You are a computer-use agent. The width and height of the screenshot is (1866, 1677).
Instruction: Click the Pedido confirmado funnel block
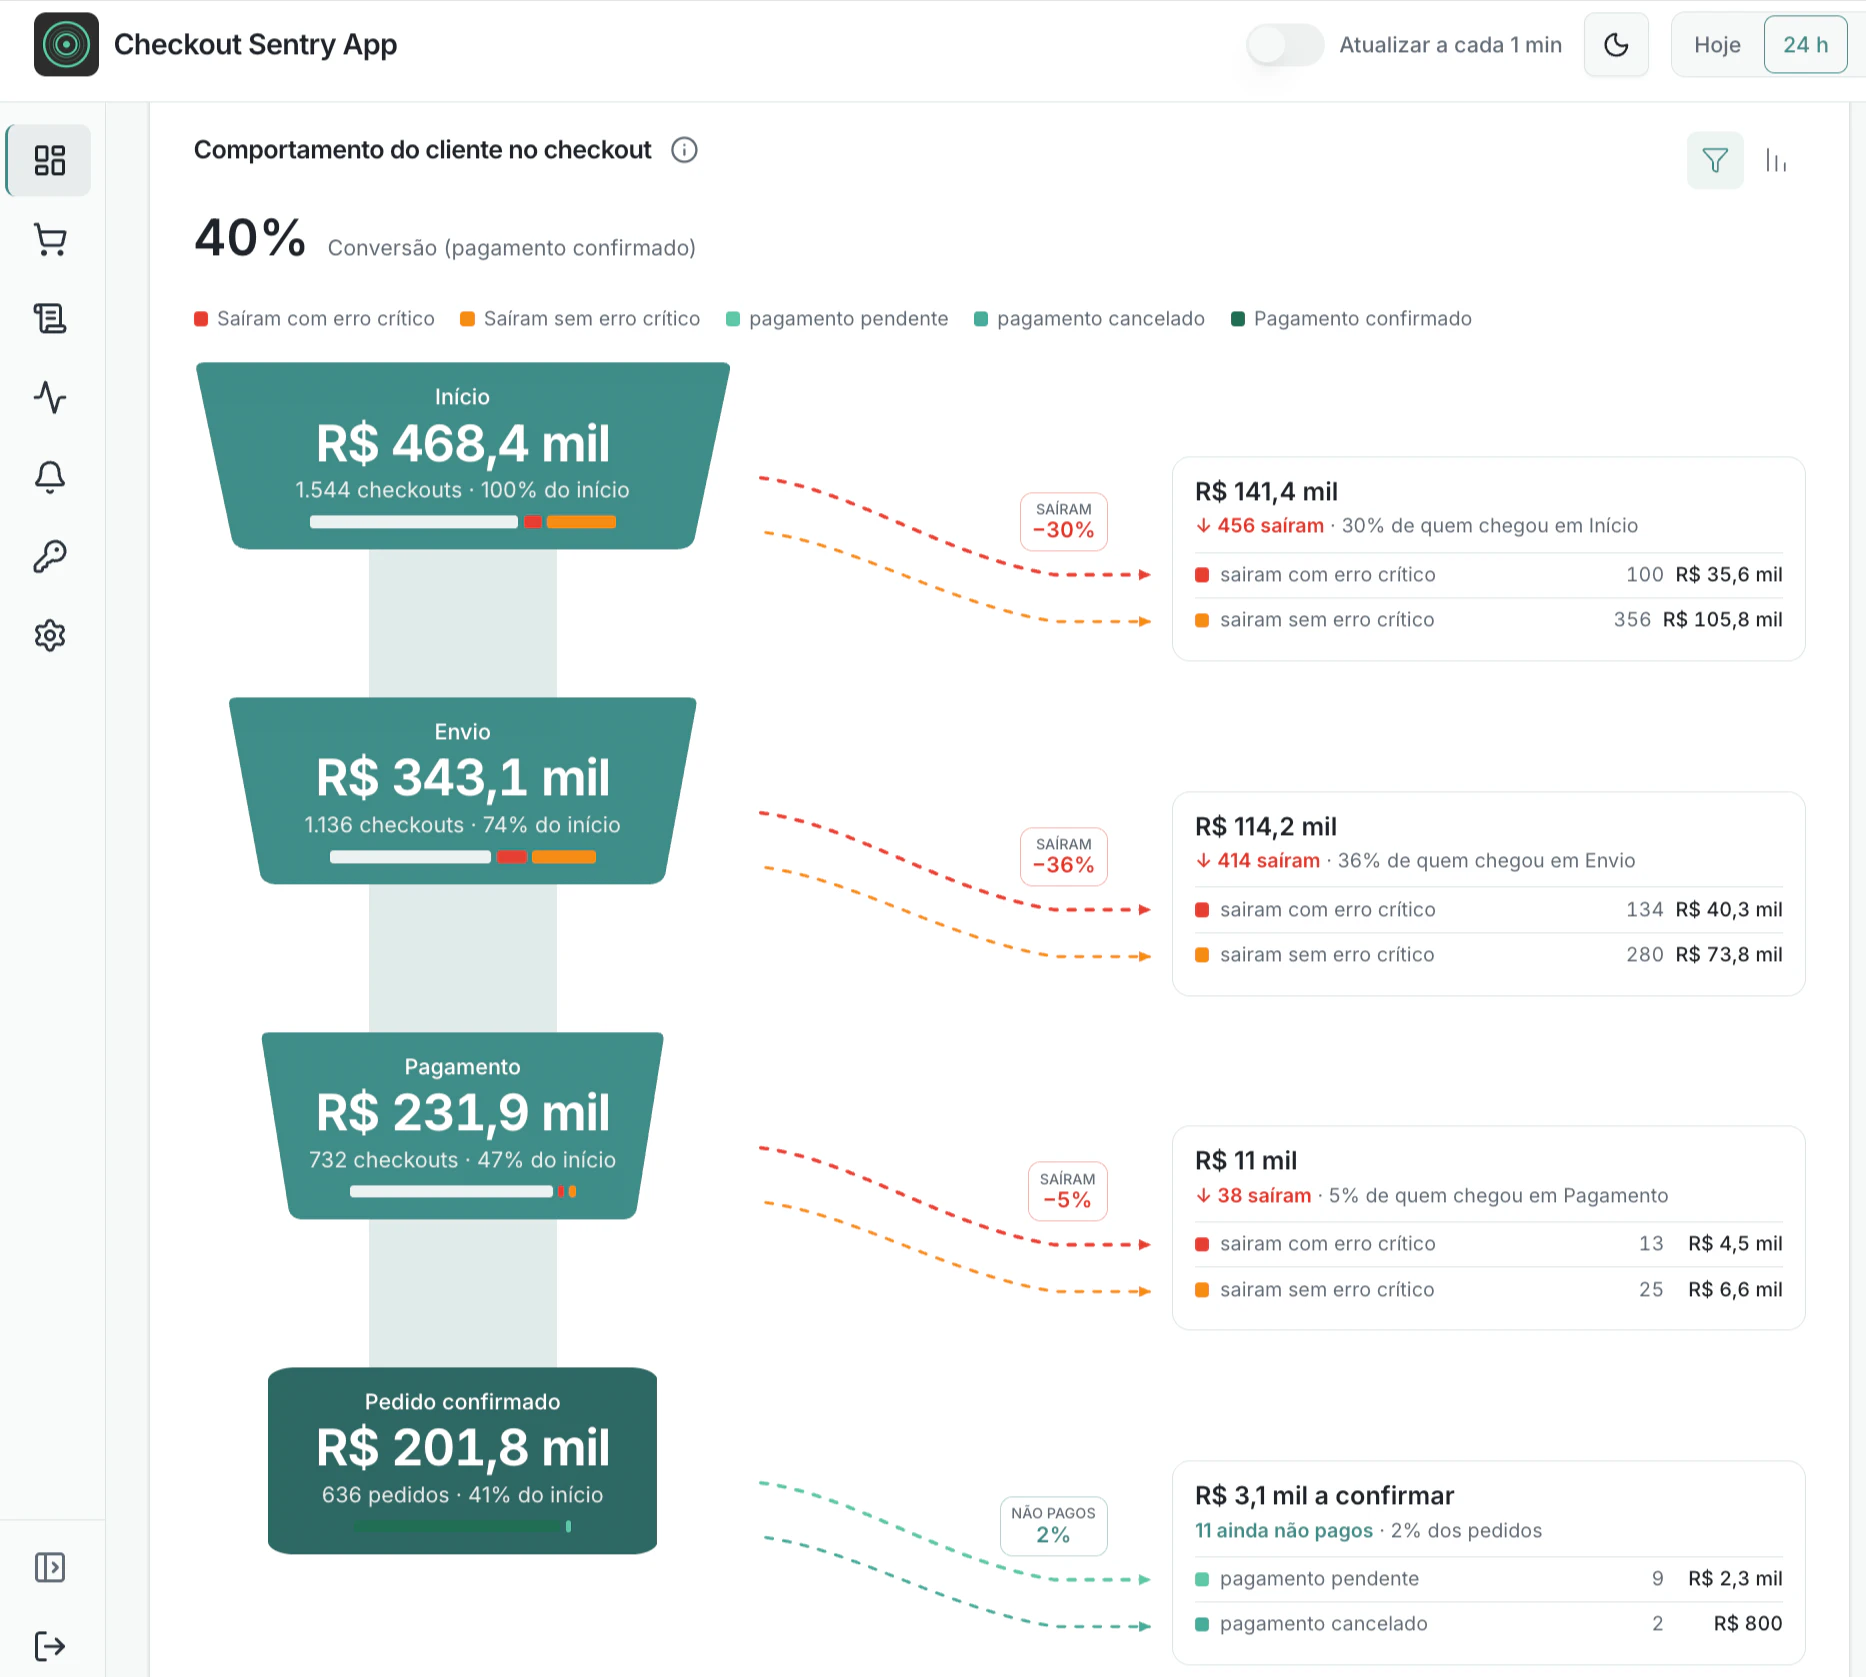click(x=463, y=1460)
